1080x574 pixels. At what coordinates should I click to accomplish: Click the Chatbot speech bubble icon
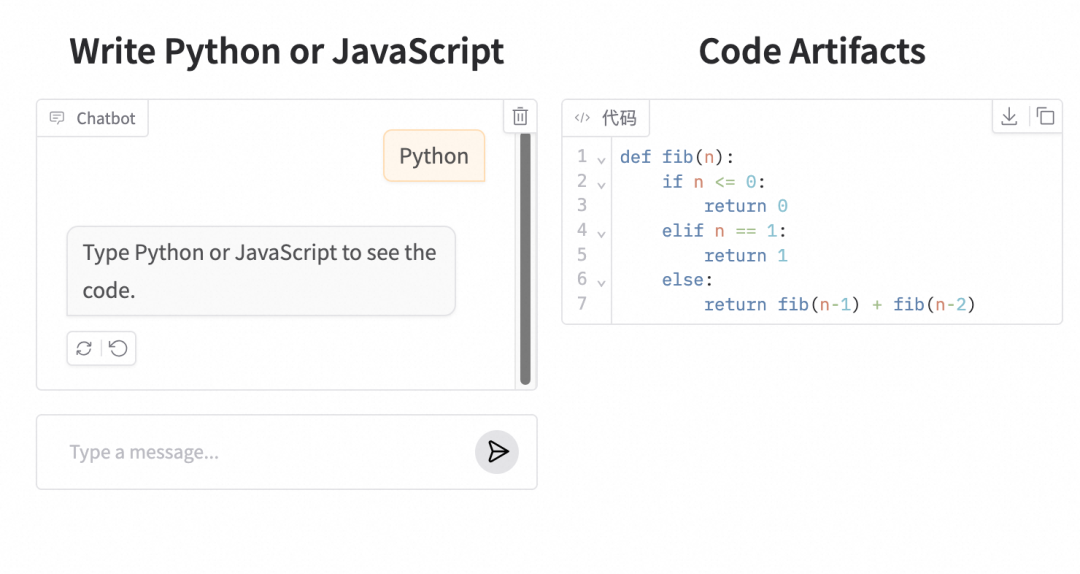[x=57, y=118]
